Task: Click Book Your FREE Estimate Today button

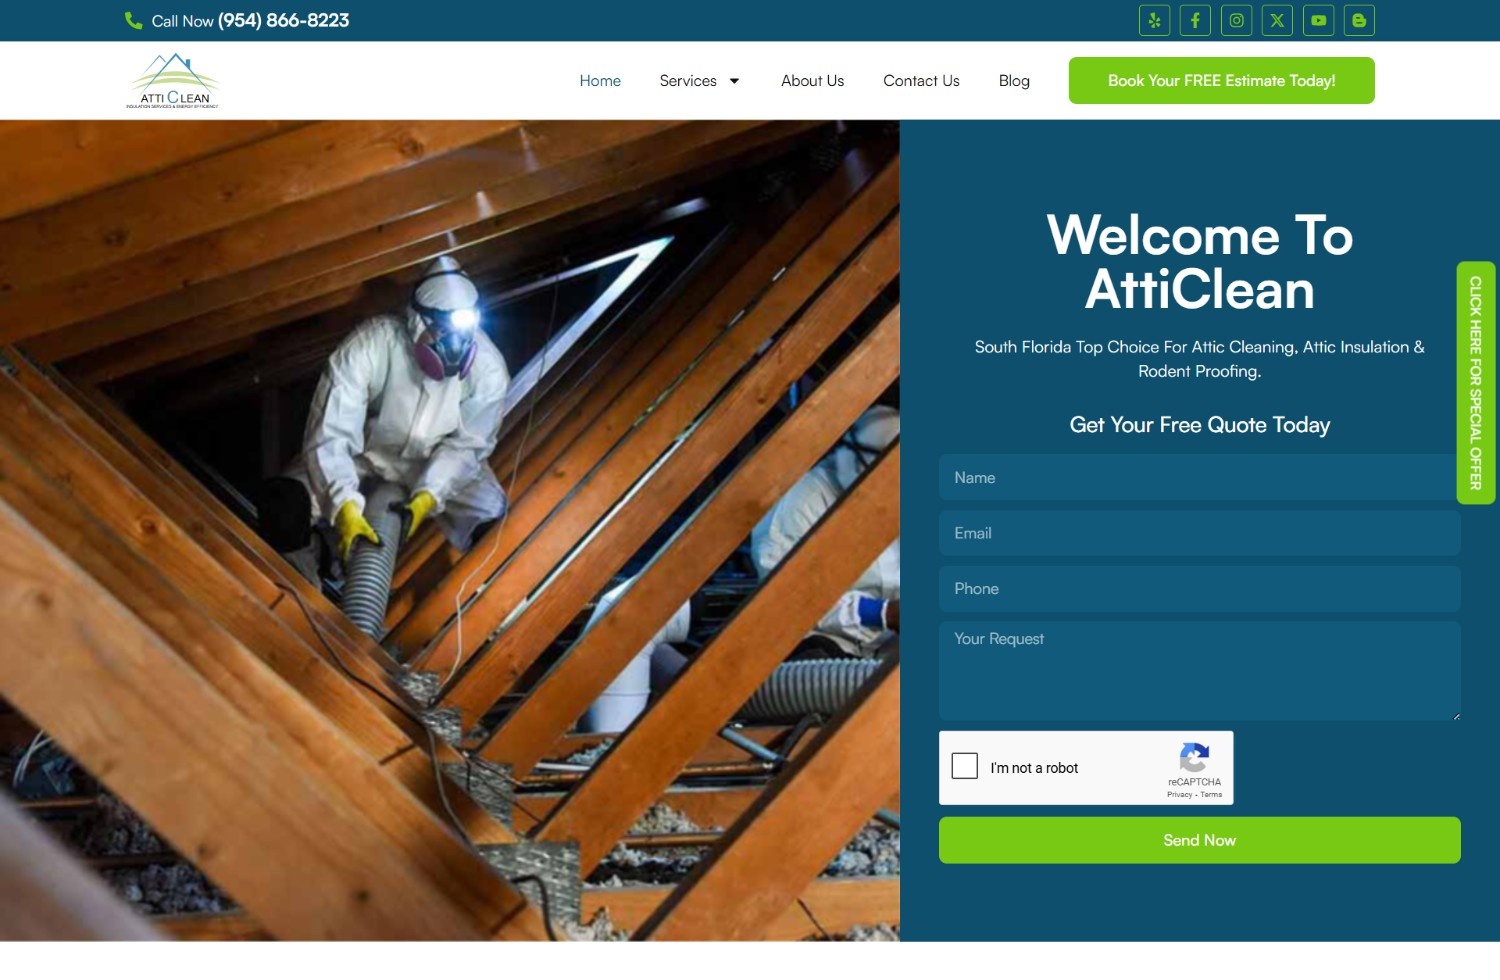Action: 1221,81
